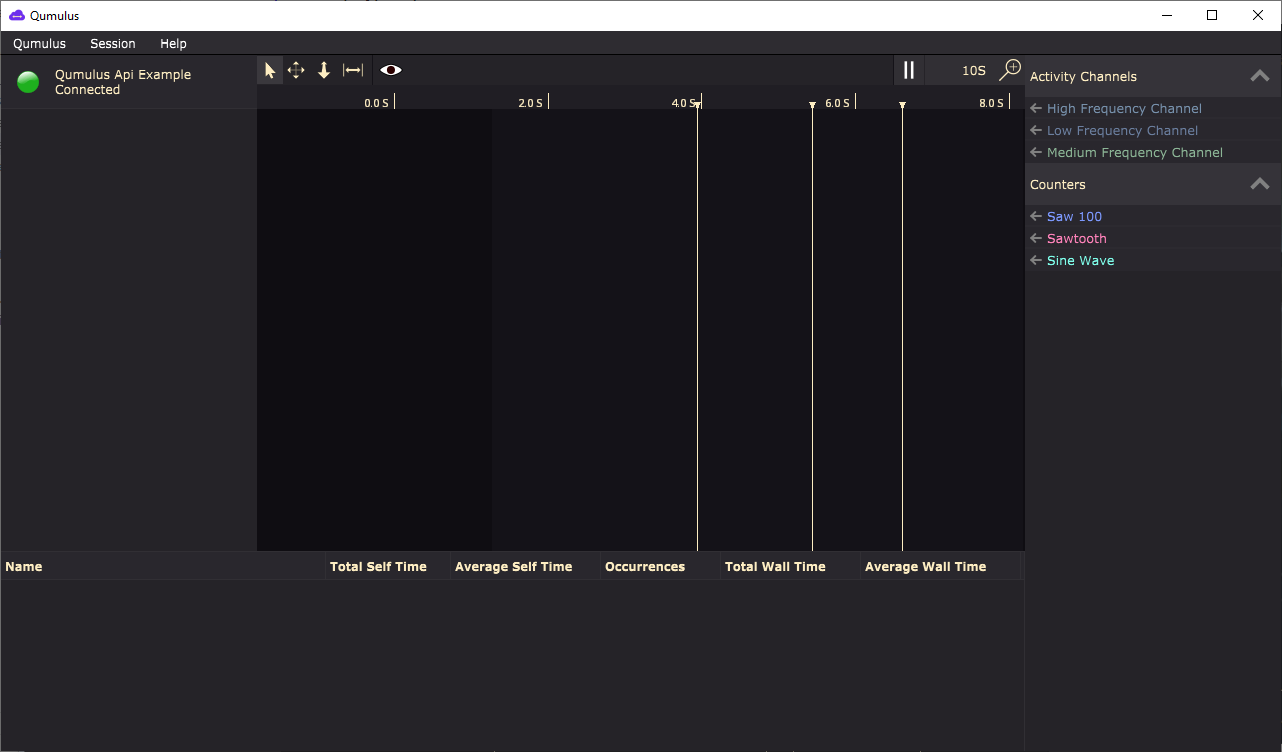Click the timeline marker before 6.0 S
The image size is (1282, 752).
(812, 104)
